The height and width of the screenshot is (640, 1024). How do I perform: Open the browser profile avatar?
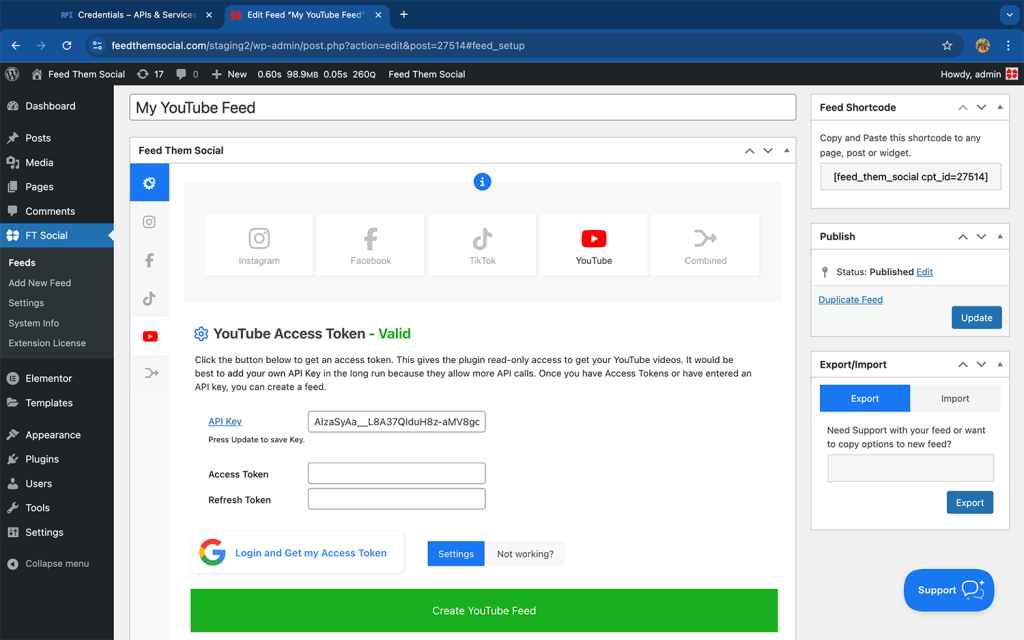(x=982, y=46)
